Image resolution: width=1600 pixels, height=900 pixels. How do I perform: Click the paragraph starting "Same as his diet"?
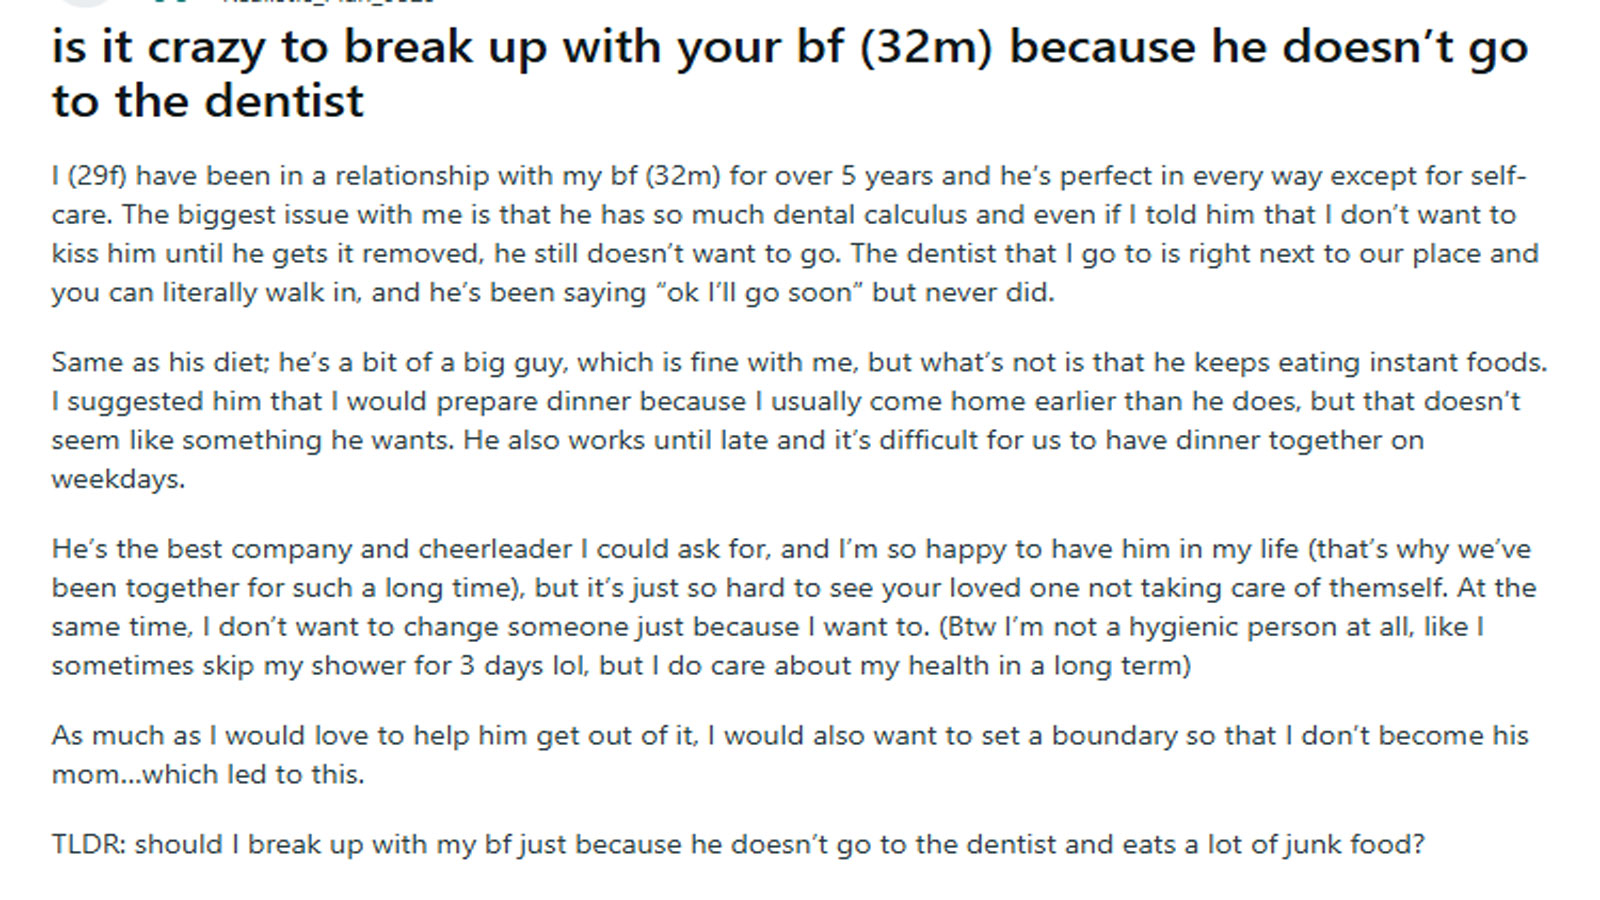(789, 420)
